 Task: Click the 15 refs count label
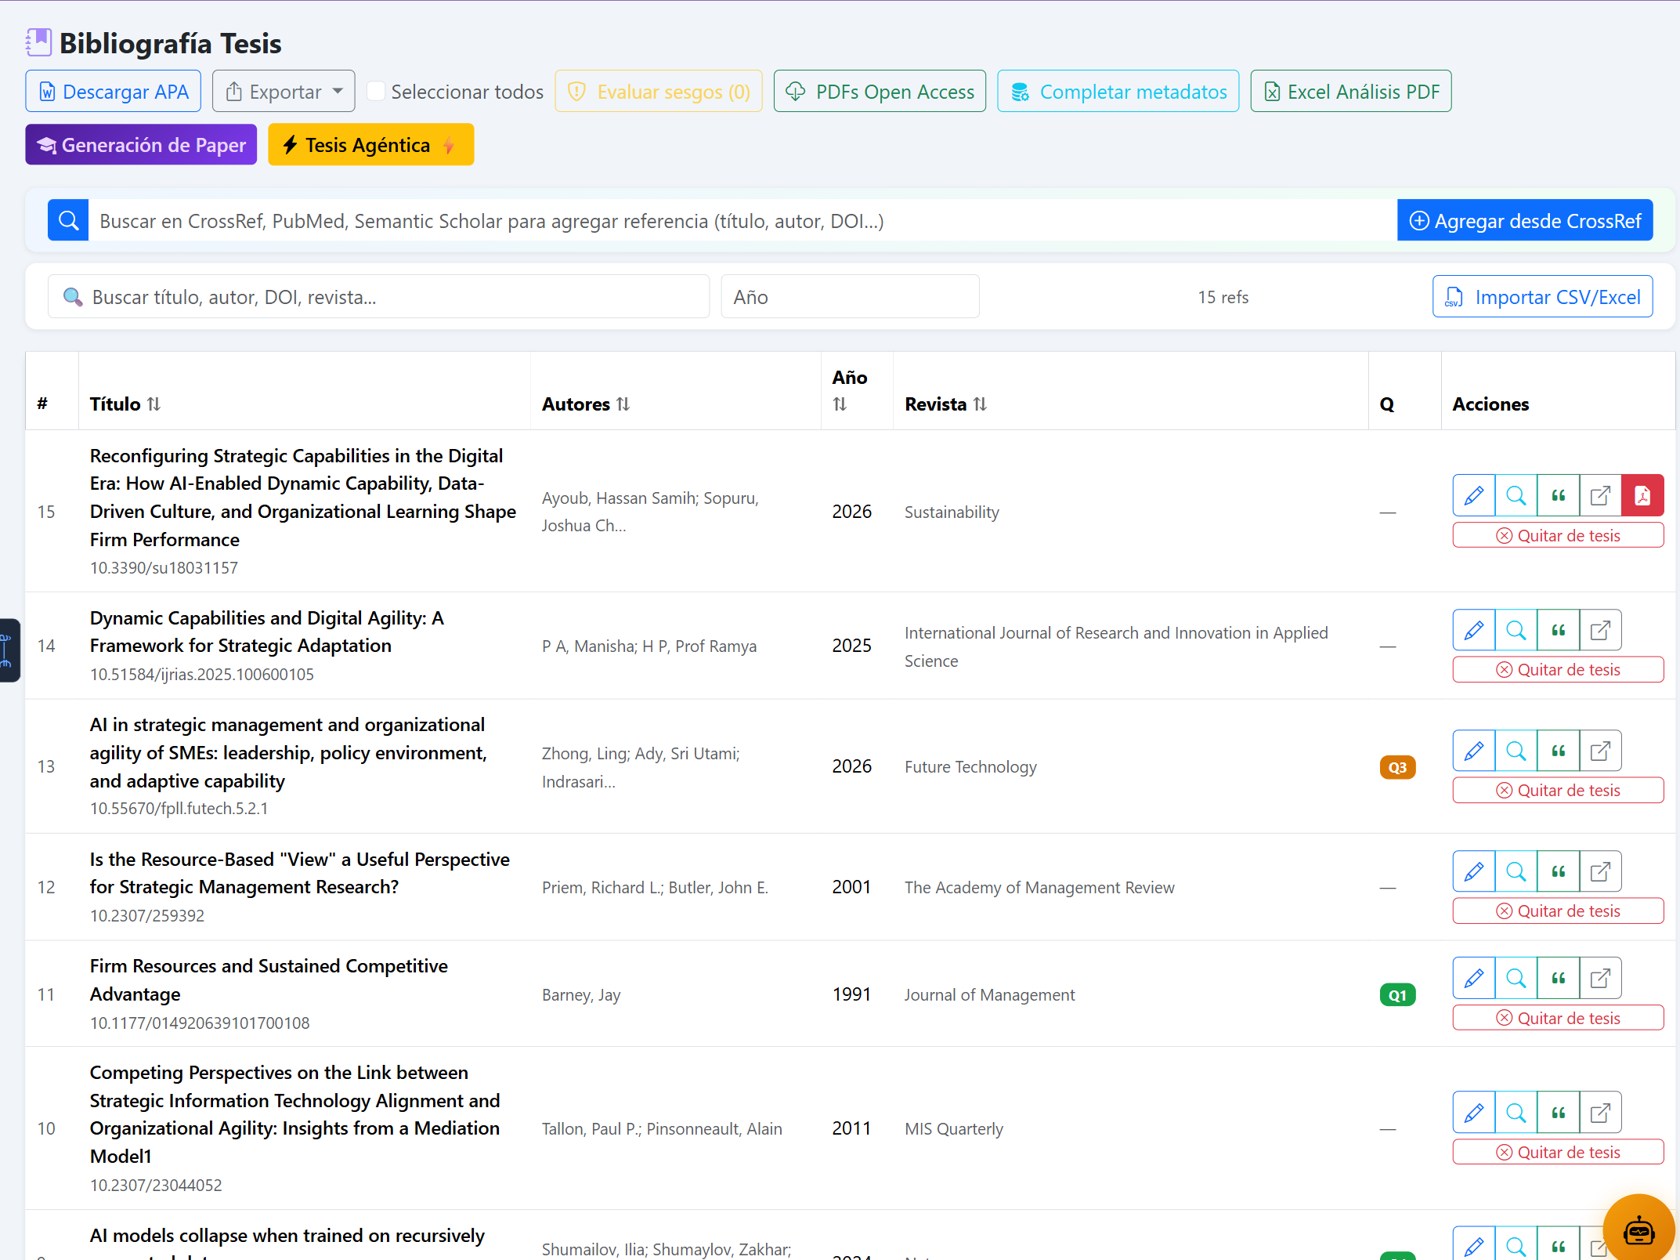point(1223,297)
